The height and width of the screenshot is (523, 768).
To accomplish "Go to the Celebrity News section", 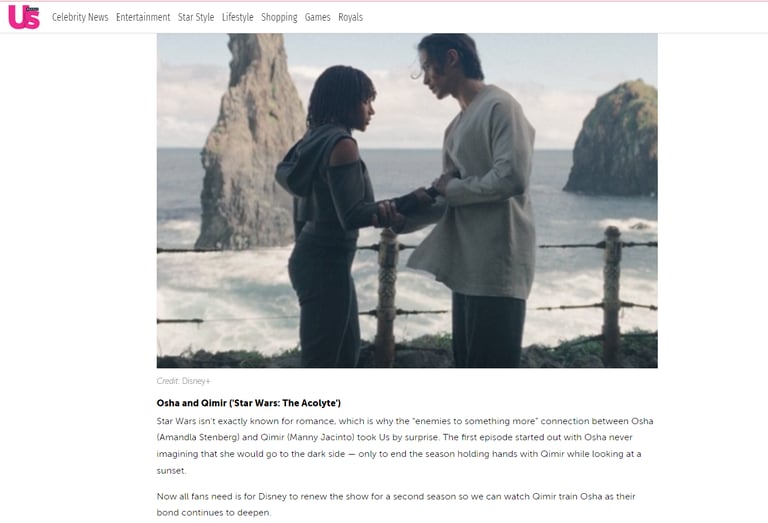I will (80, 17).
